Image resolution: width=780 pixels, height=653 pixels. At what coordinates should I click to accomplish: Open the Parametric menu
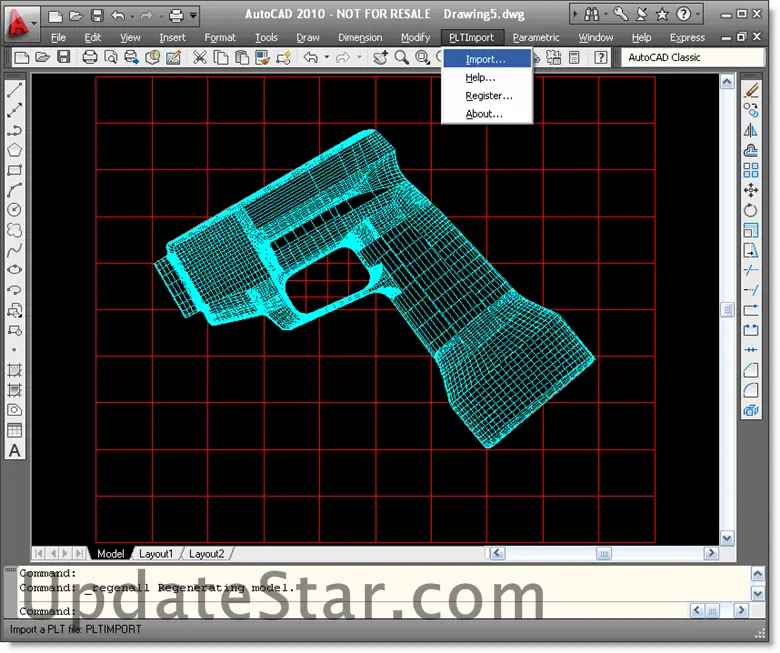tap(536, 37)
